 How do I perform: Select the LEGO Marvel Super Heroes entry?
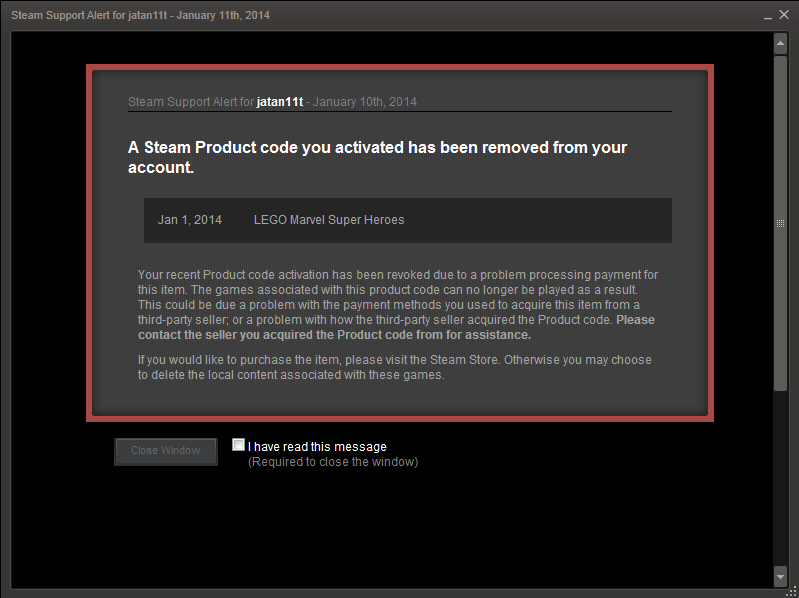coord(329,220)
